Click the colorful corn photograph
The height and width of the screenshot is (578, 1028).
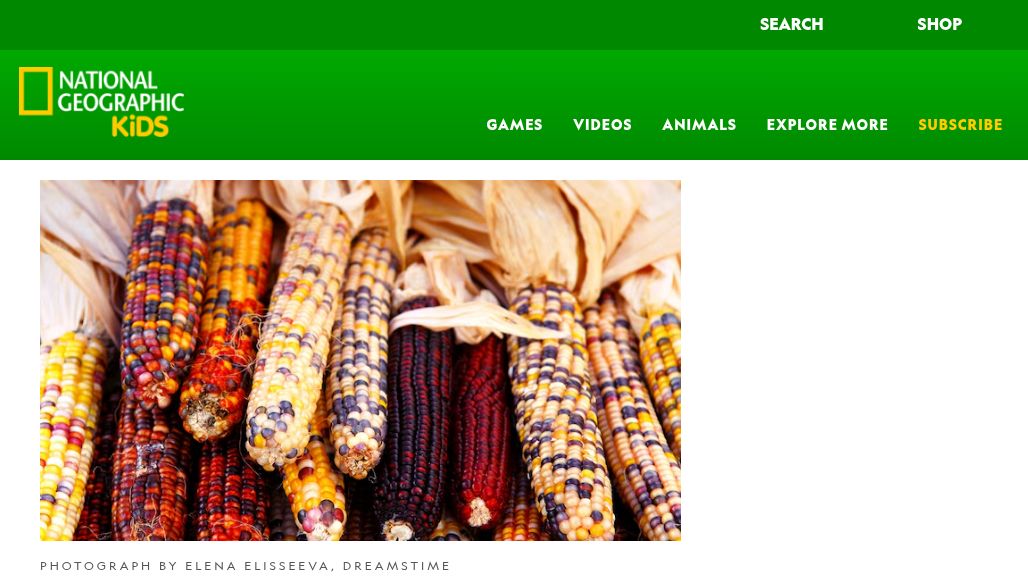pyautogui.click(x=360, y=360)
